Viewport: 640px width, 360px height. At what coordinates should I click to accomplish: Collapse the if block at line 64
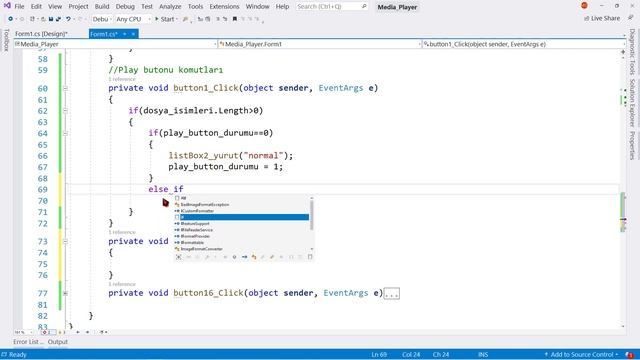65,133
